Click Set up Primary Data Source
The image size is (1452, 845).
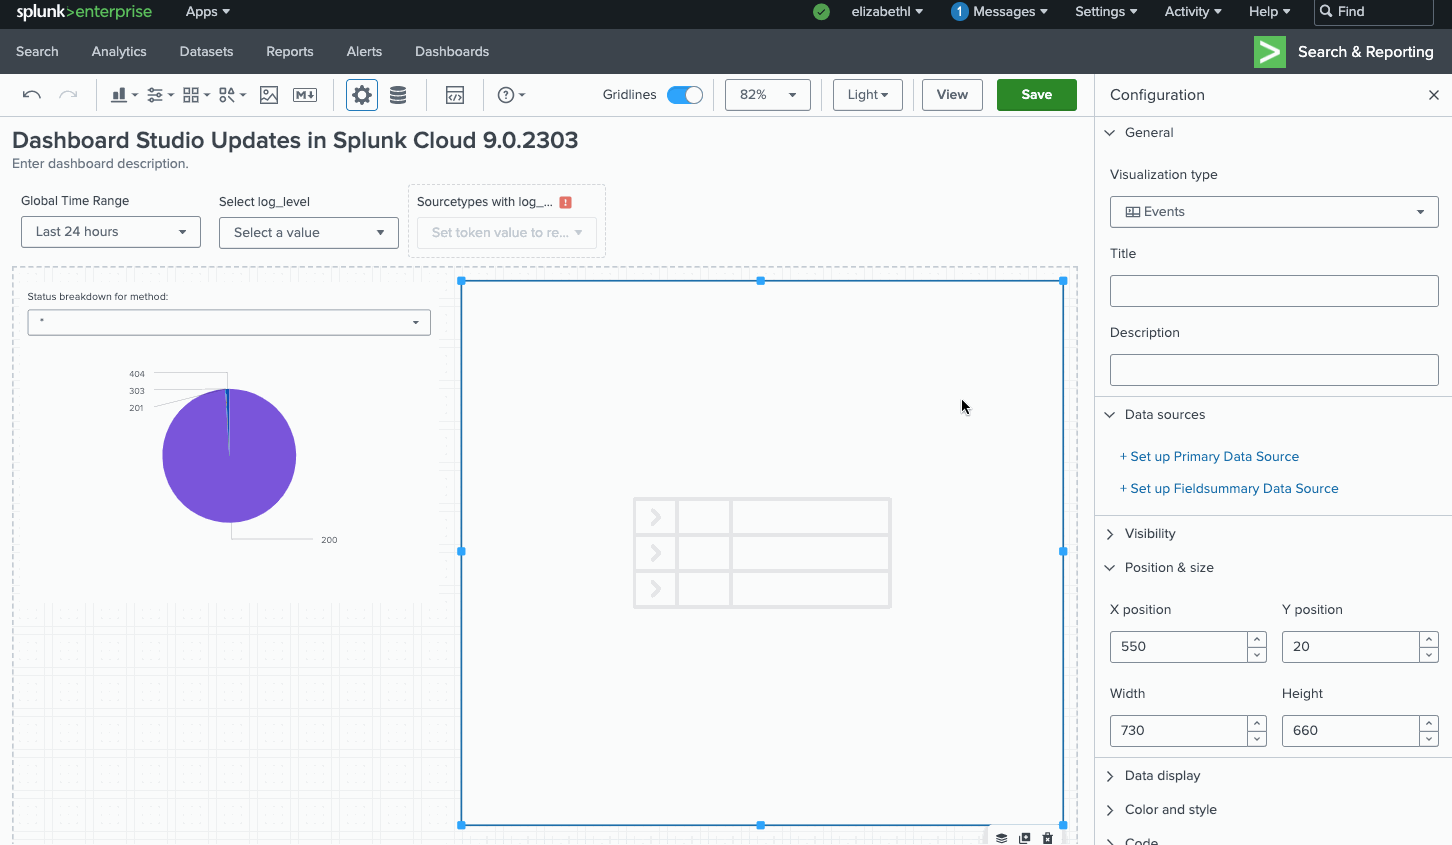tap(1214, 457)
